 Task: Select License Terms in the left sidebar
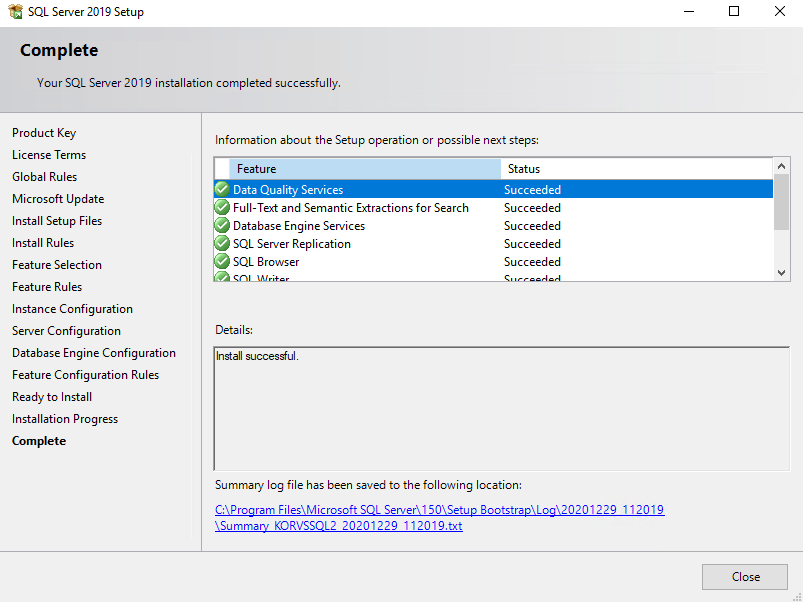(x=48, y=154)
